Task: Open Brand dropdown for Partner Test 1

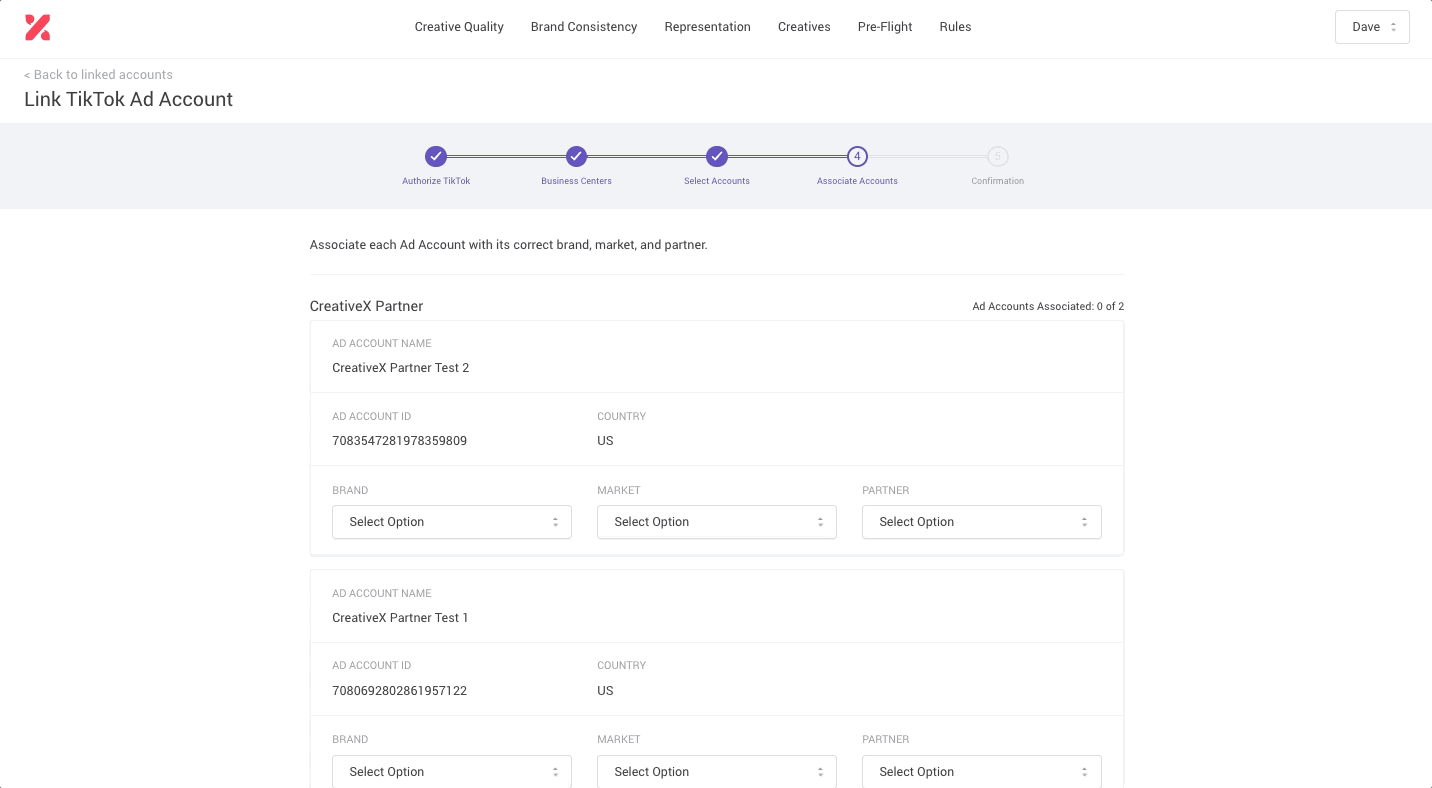Action: pyautogui.click(x=452, y=771)
